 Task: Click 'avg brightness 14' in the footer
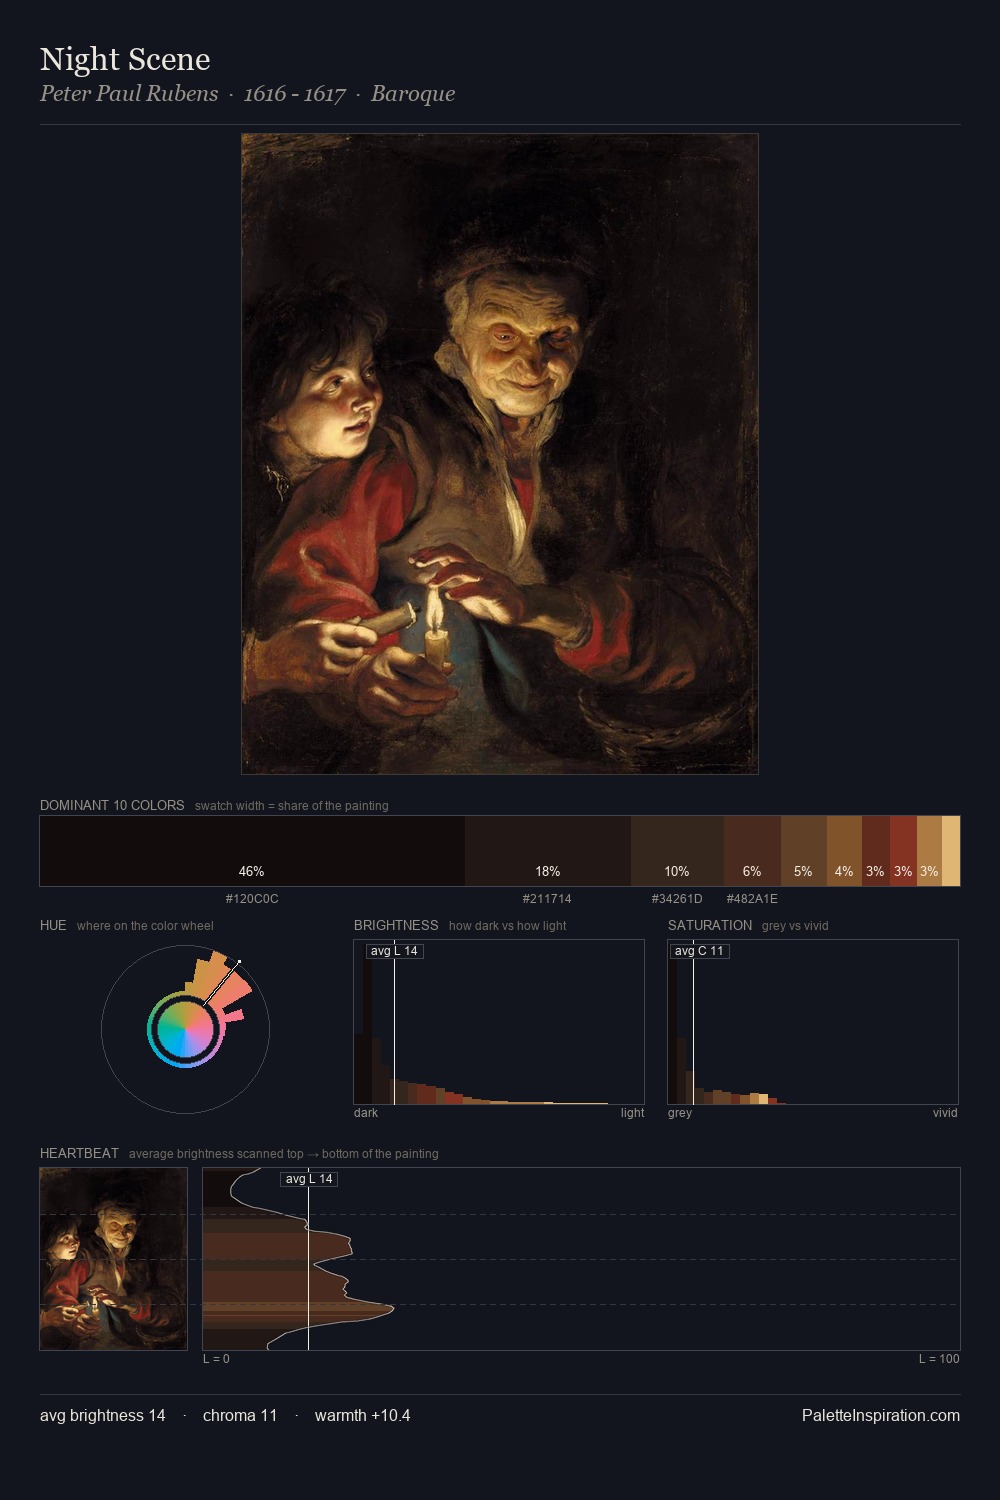[x=103, y=1415]
